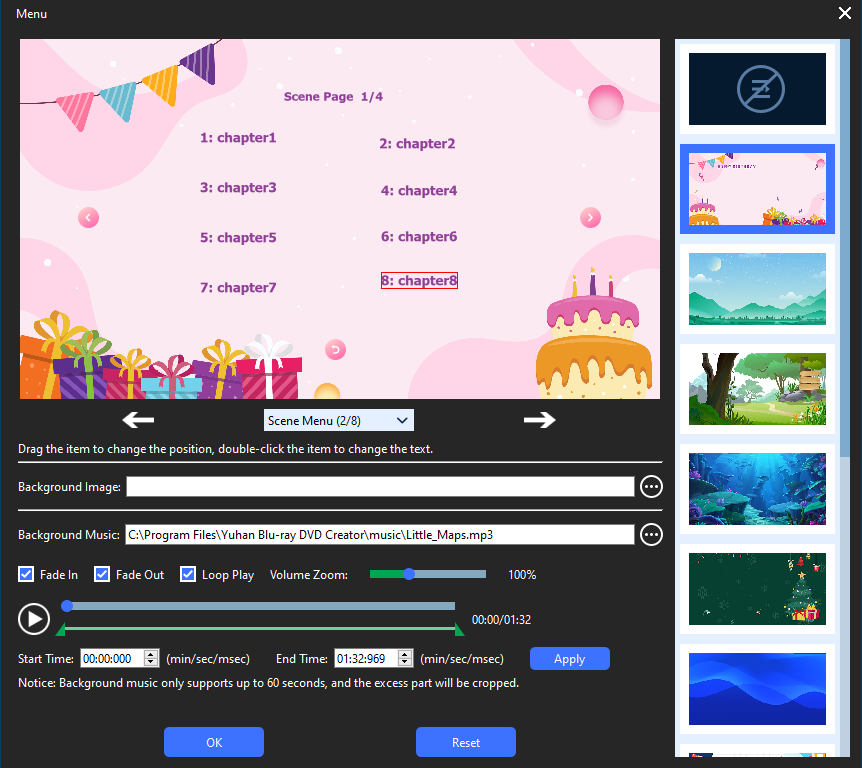Select the no-menu template thumbnail
The image size is (862, 768).
click(757, 90)
